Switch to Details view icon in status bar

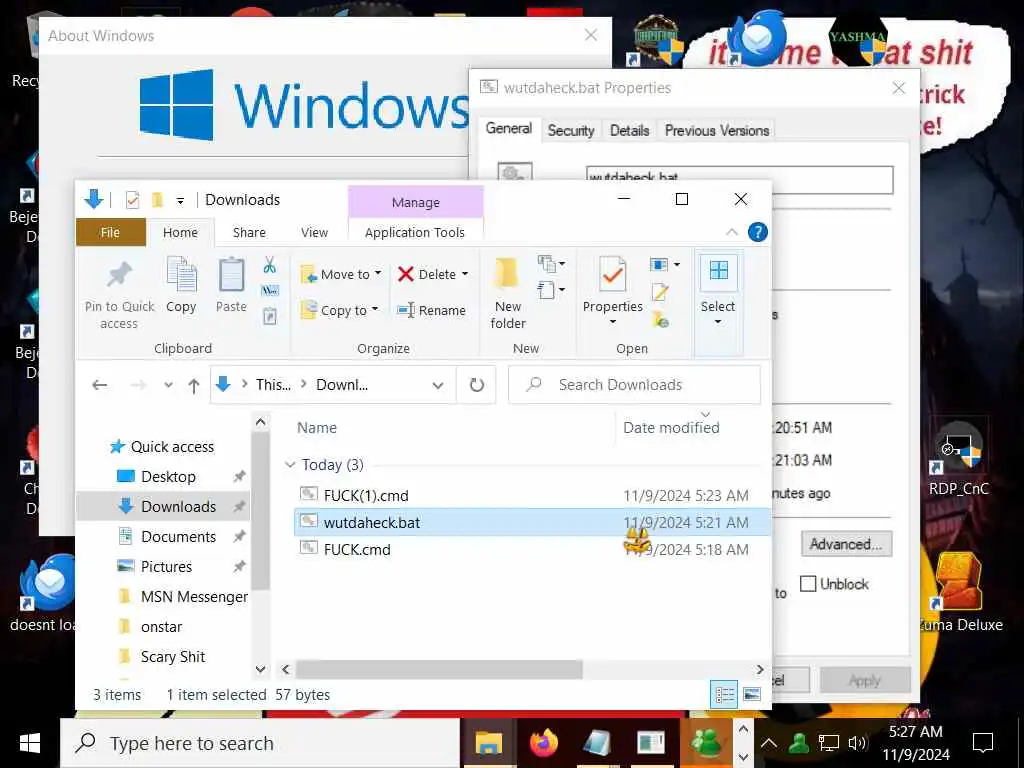pos(724,695)
